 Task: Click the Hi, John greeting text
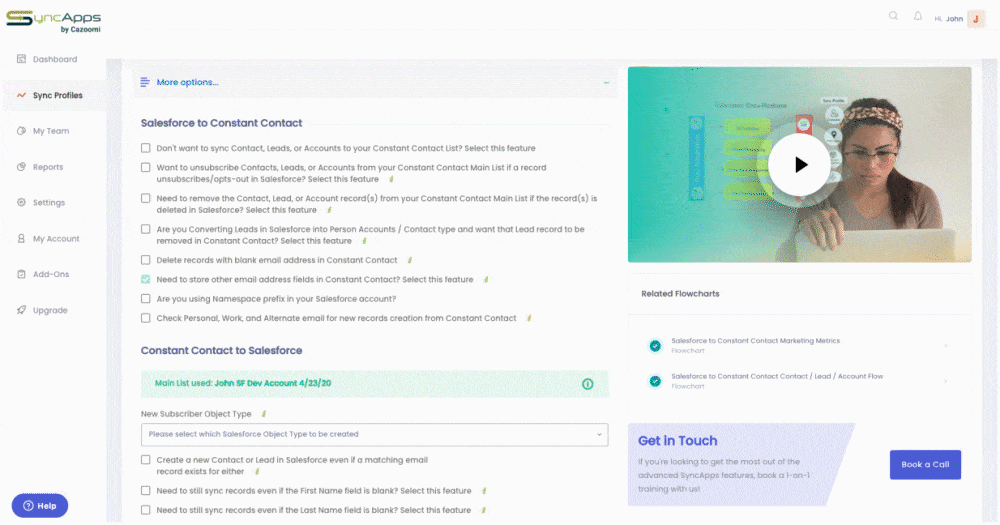pyautogui.click(x=948, y=19)
